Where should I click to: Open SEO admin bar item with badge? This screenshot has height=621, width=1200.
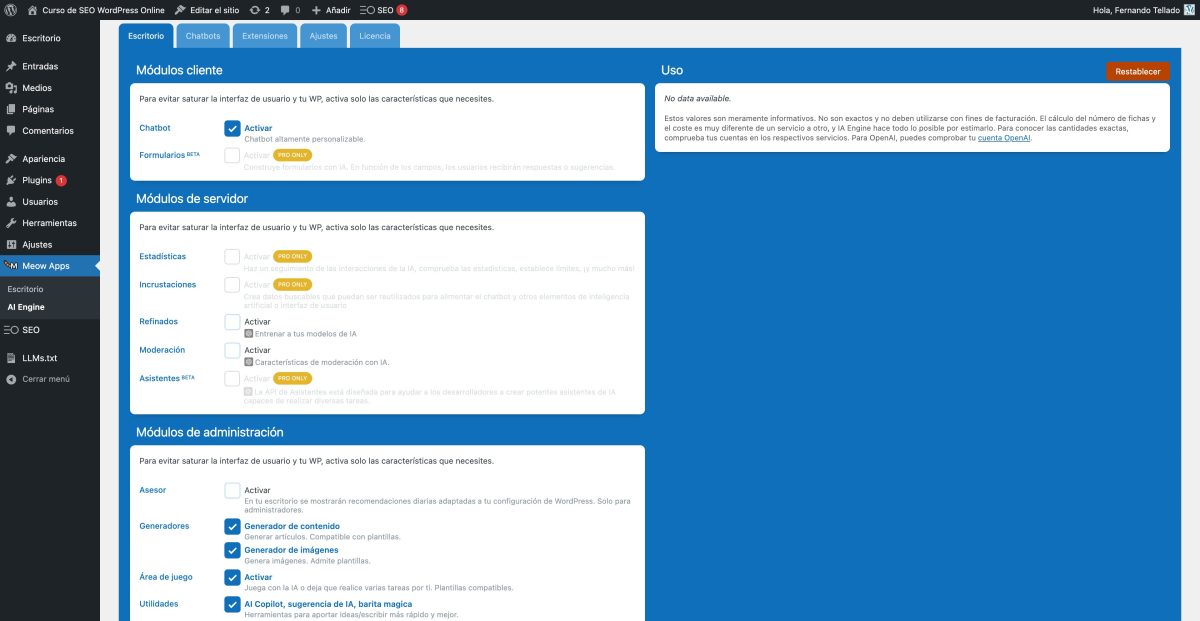383,9
